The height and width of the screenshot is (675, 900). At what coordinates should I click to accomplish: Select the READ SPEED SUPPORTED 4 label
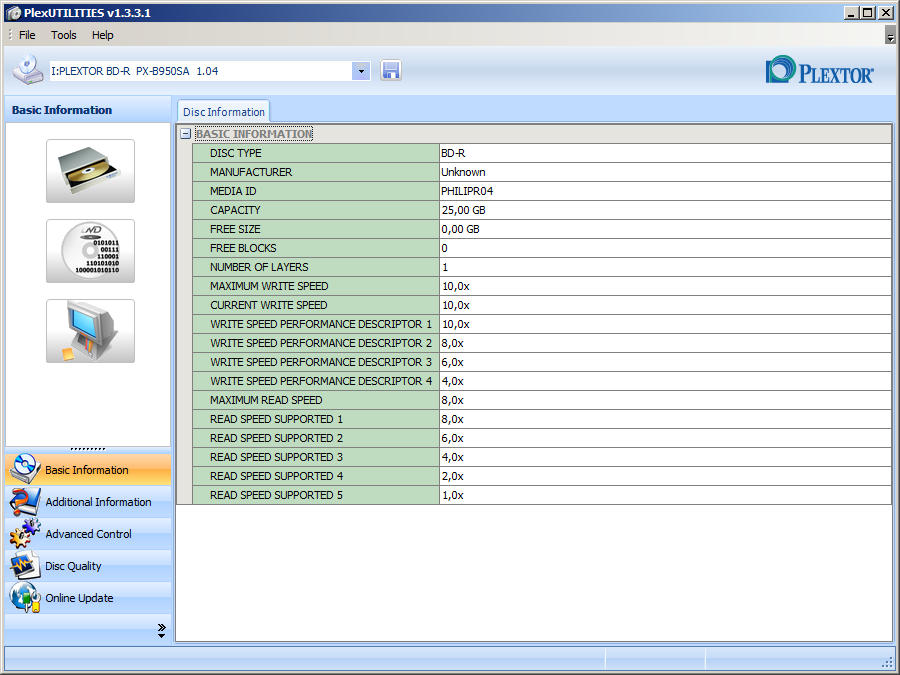point(276,476)
